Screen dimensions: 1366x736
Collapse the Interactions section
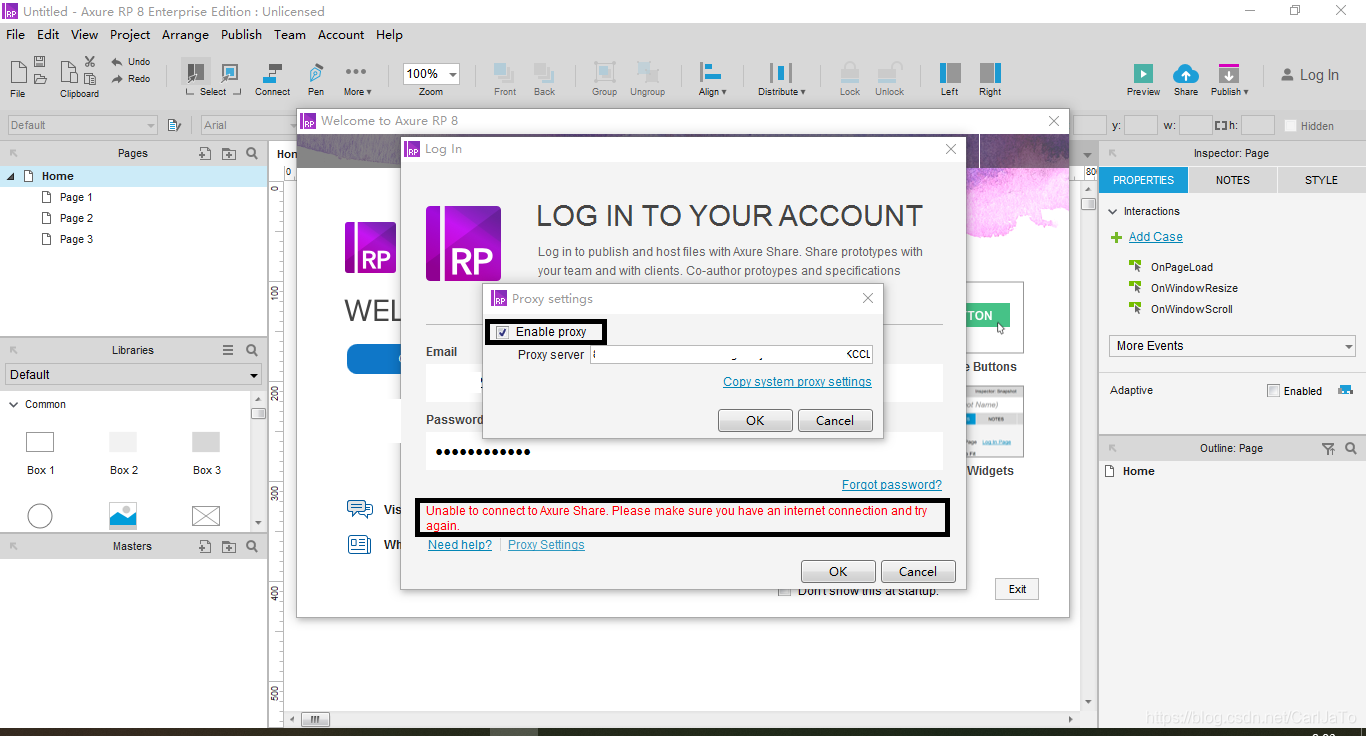tap(1113, 211)
